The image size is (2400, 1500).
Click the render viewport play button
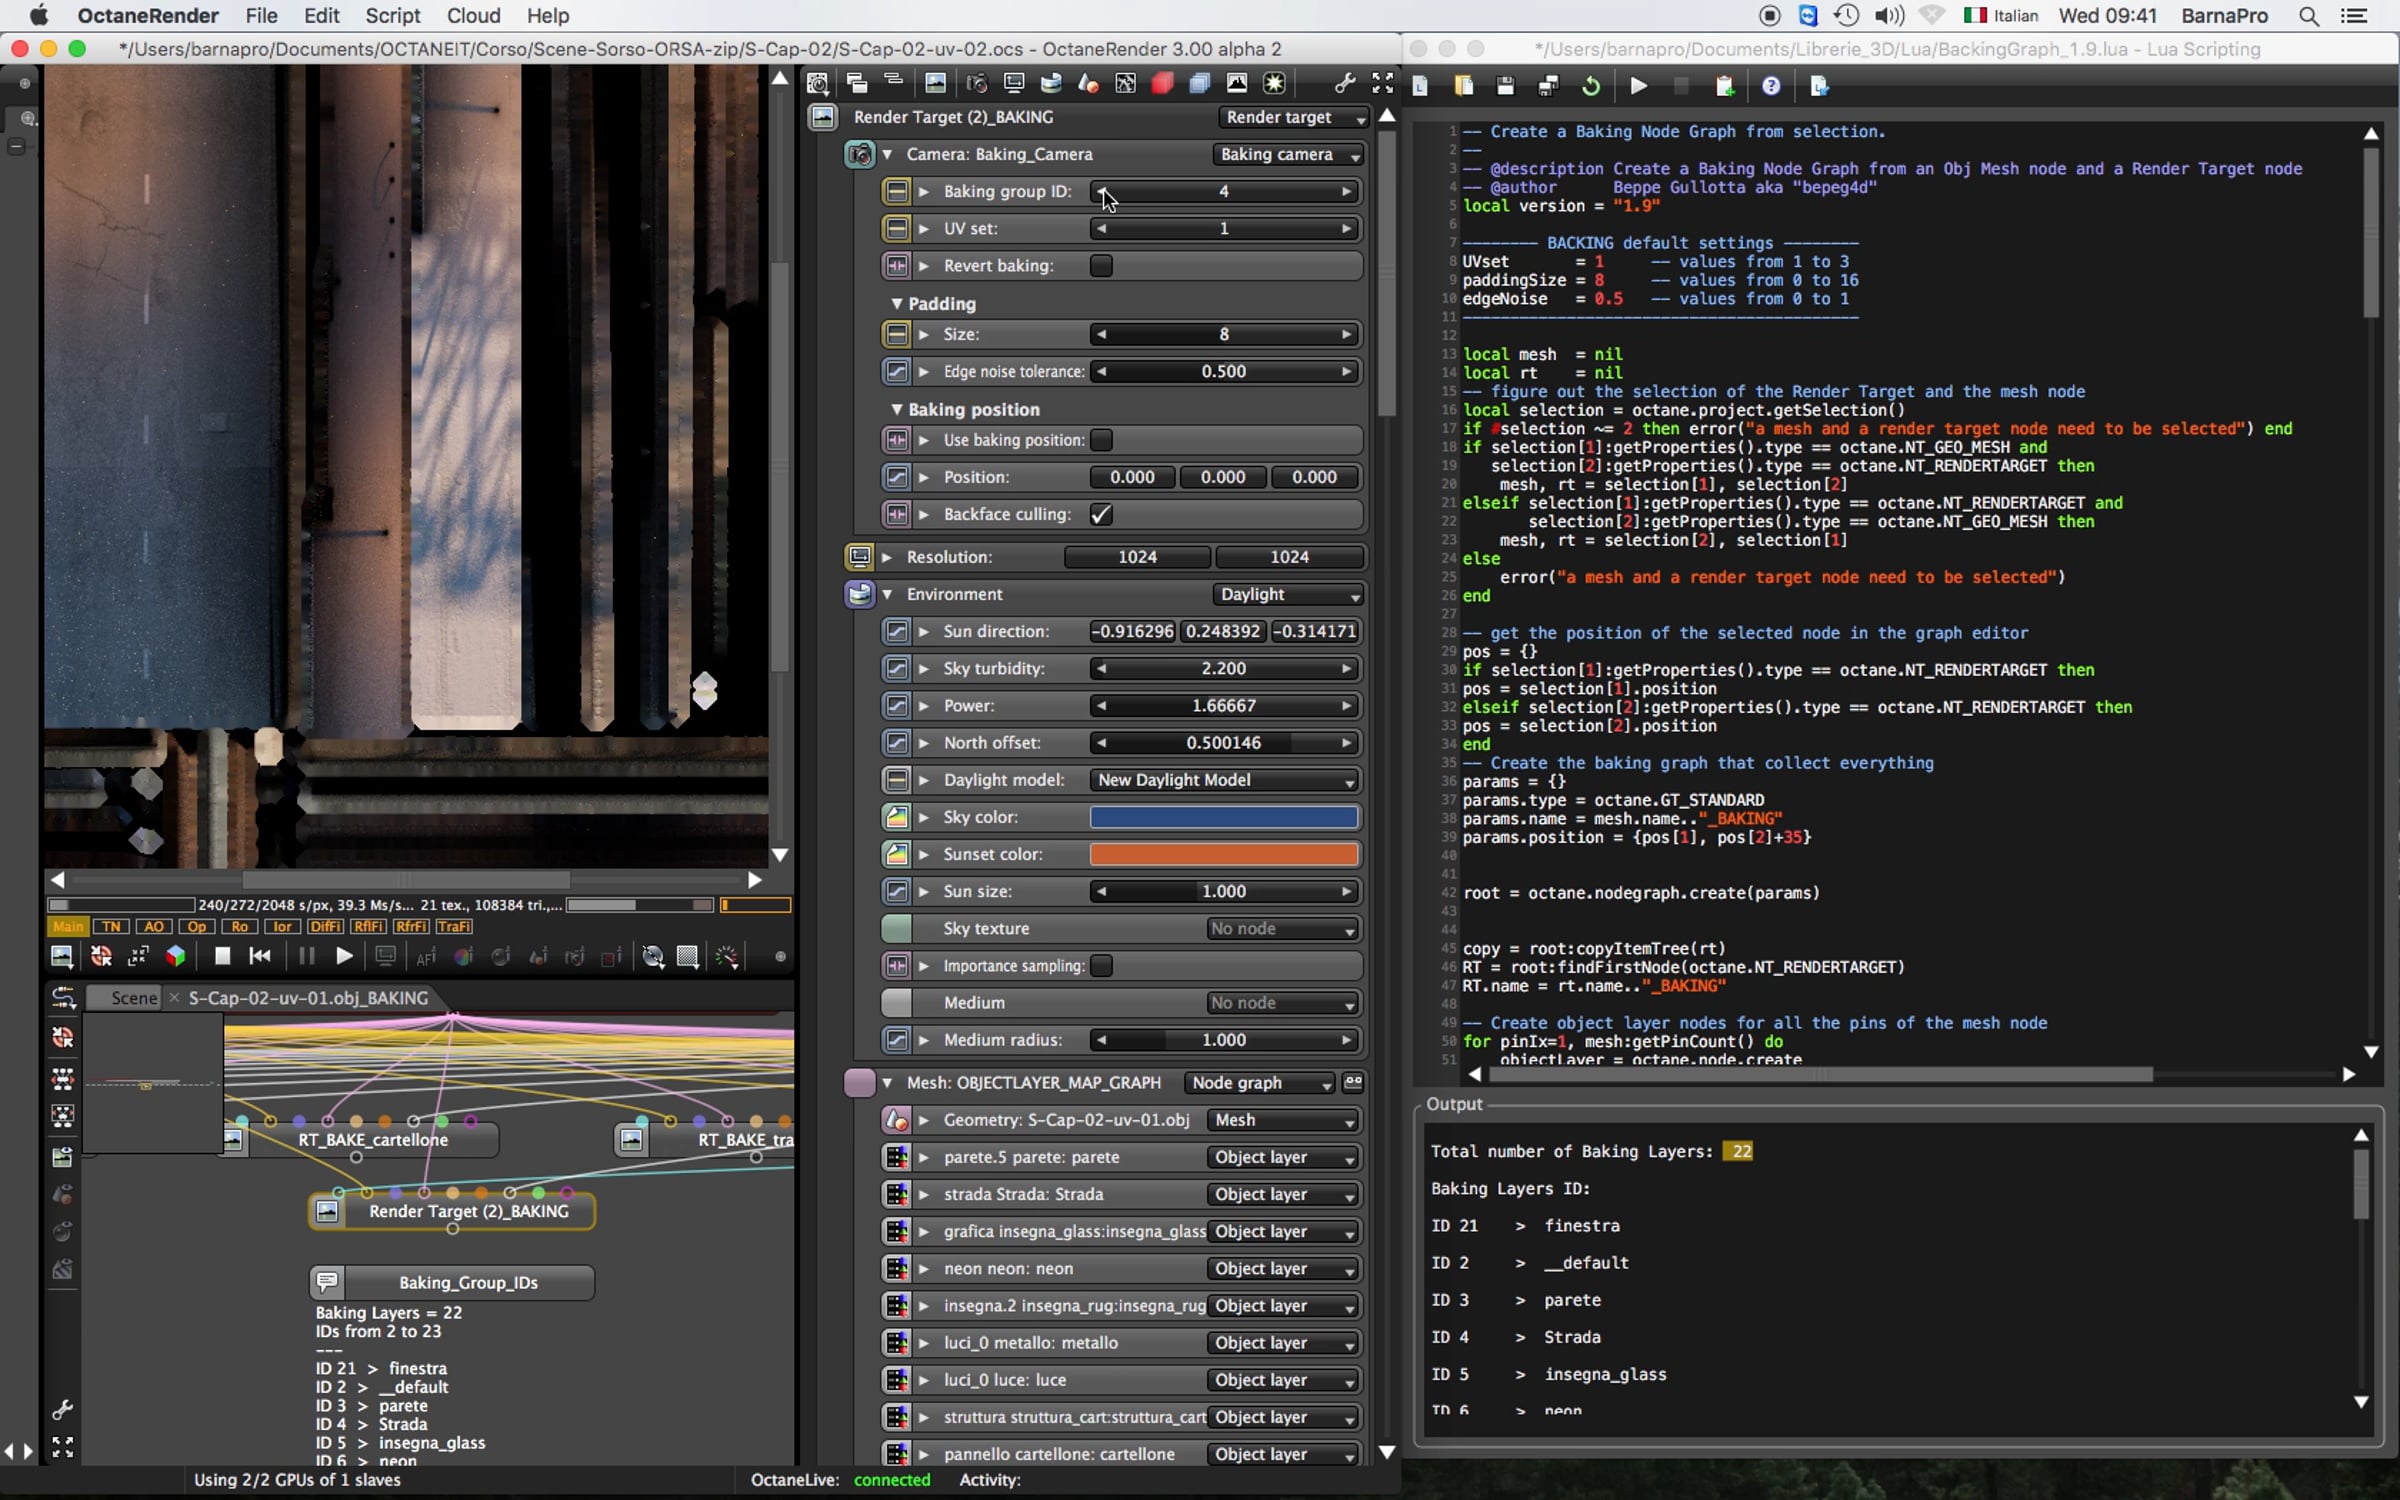[343, 956]
